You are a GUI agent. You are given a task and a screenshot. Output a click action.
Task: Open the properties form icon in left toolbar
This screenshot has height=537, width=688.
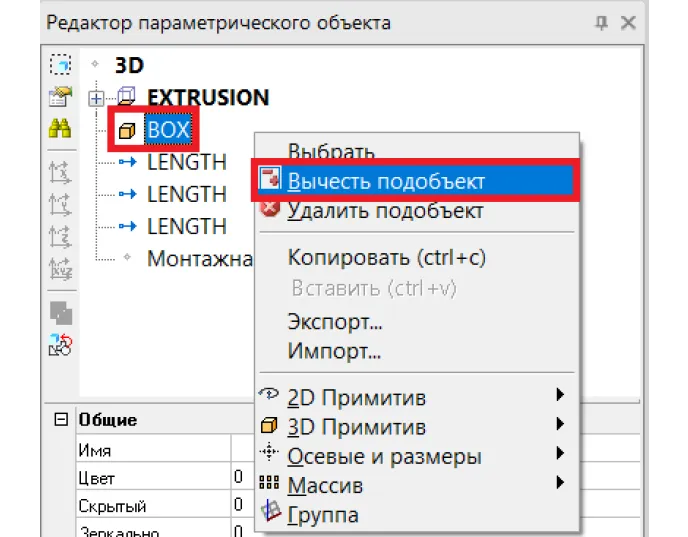[x=60, y=97]
